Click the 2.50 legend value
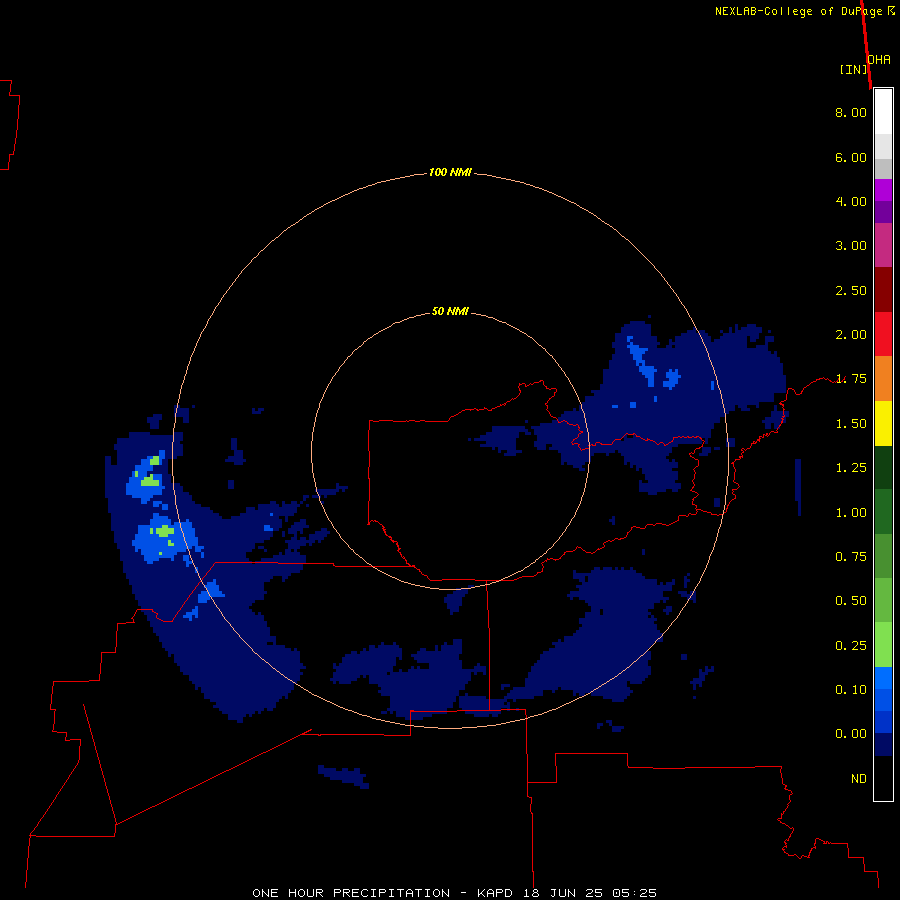Image resolution: width=900 pixels, height=900 pixels. pos(851,290)
